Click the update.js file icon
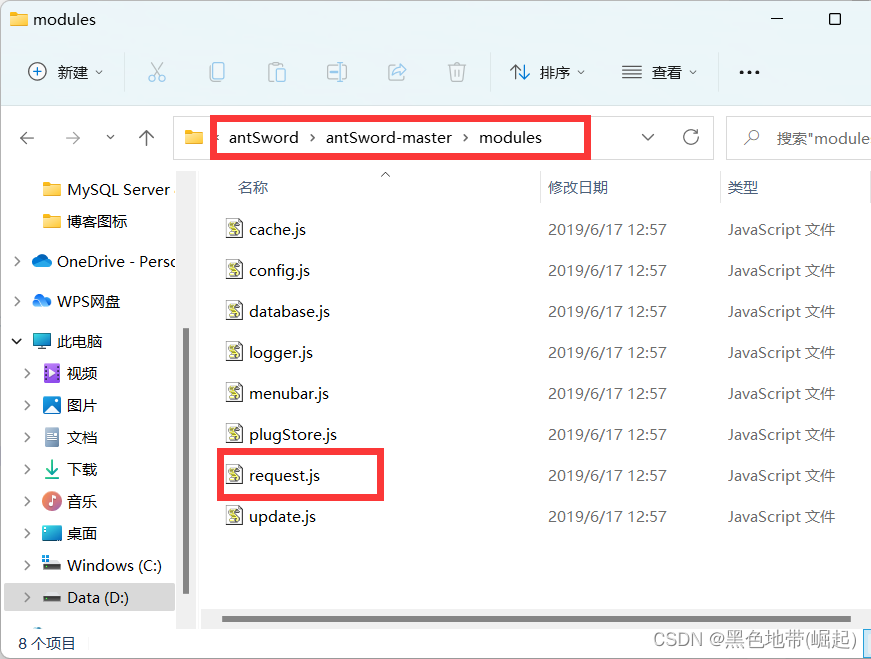 click(234, 516)
